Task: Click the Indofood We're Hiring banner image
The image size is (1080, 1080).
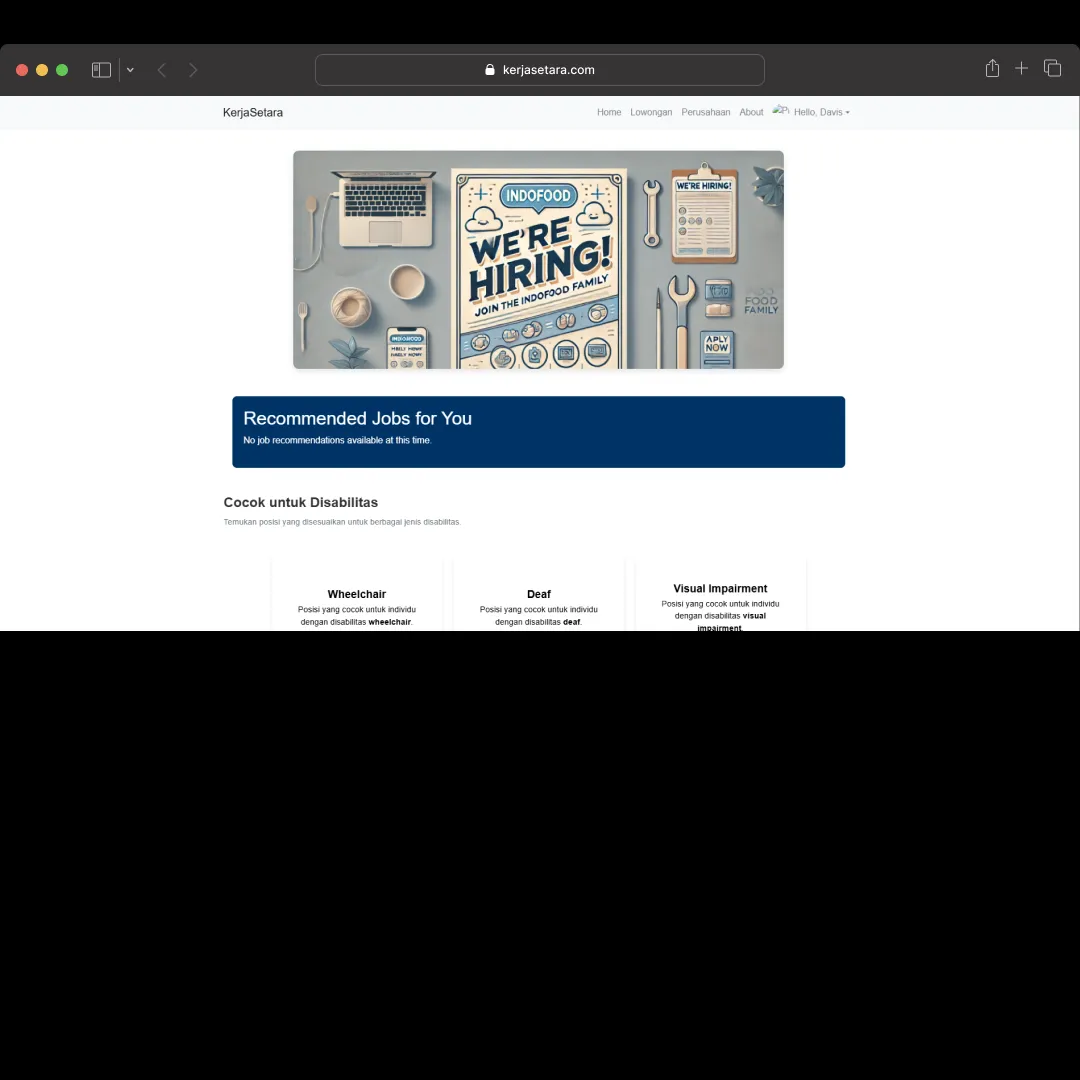Action: click(x=538, y=260)
